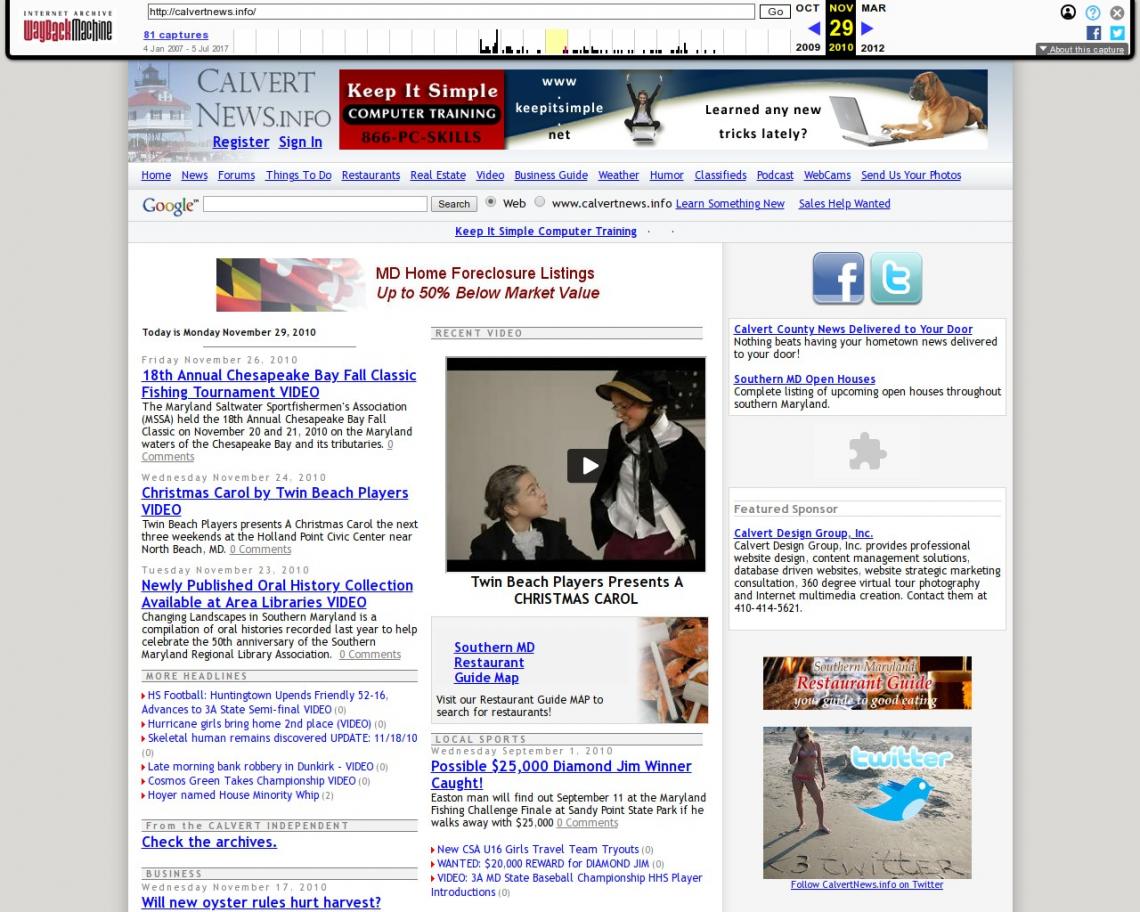Screen dimensions: 1140x912
Task: Open Southern Maryland Restaurant Guide banner
Action: click(867, 683)
